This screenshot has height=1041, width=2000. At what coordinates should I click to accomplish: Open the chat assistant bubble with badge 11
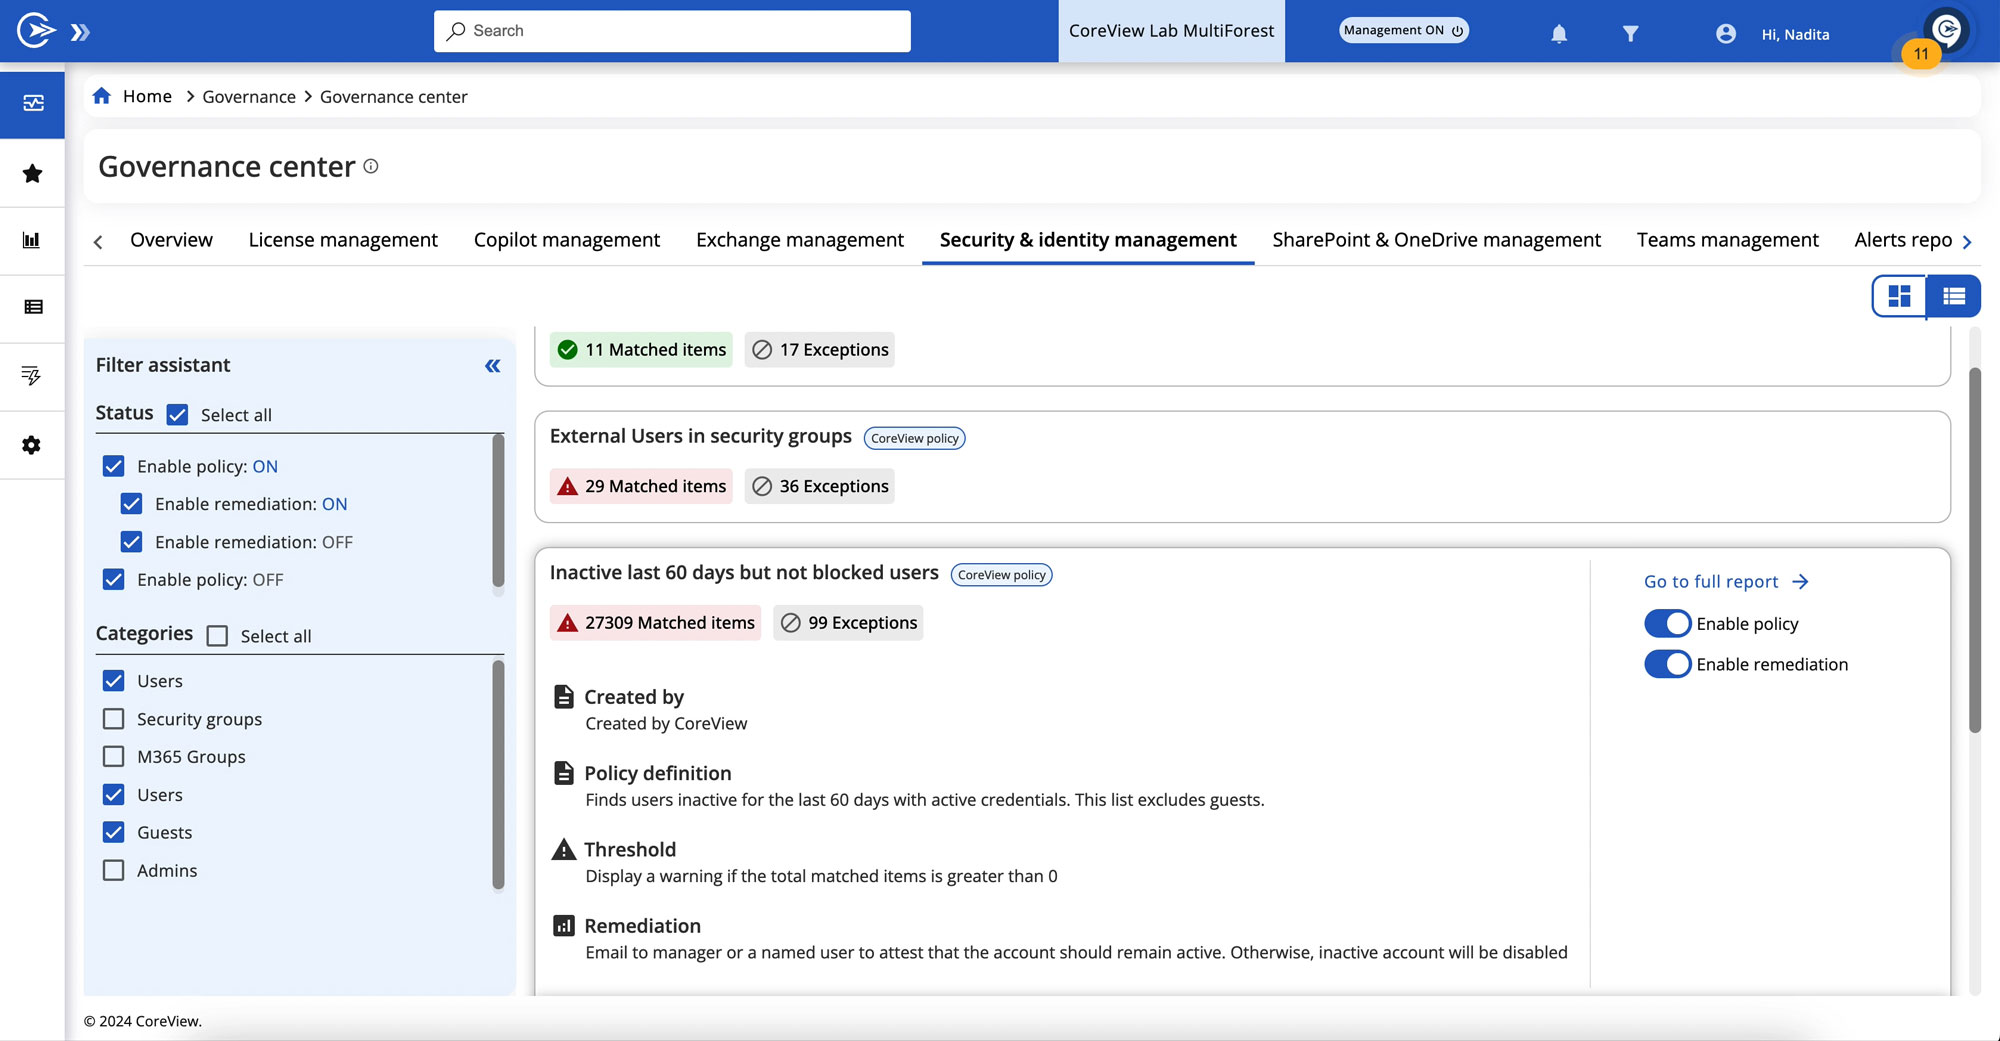click(x=1946, y=30)
